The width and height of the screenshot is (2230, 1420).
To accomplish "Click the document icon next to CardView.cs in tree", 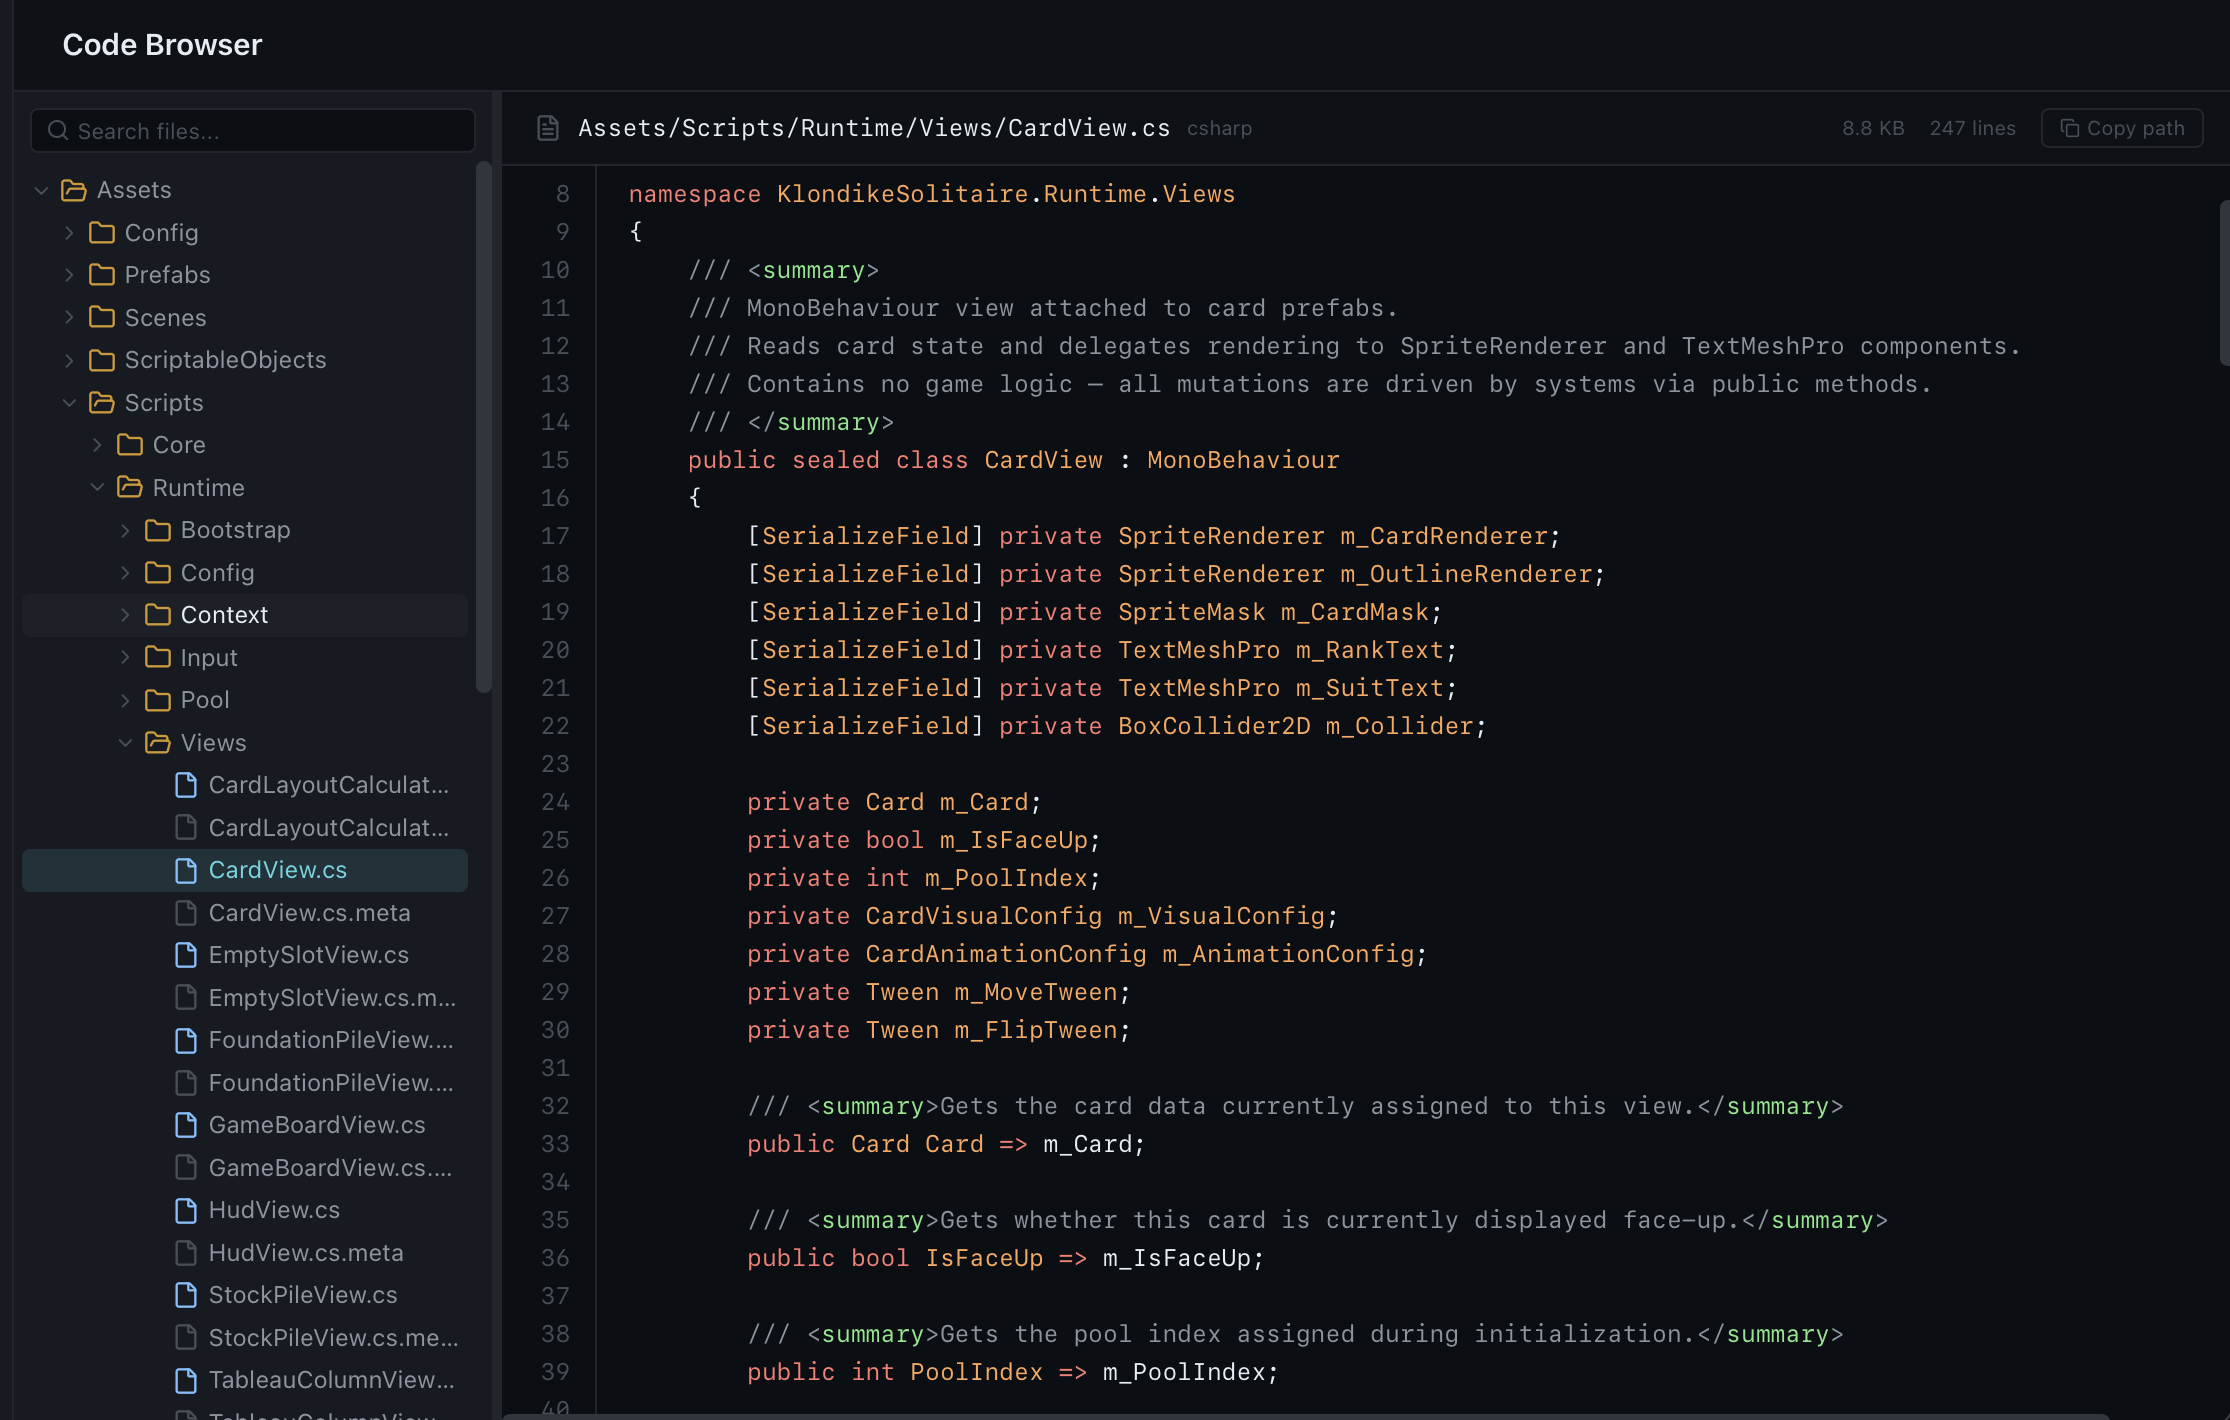I will point(185,870).
